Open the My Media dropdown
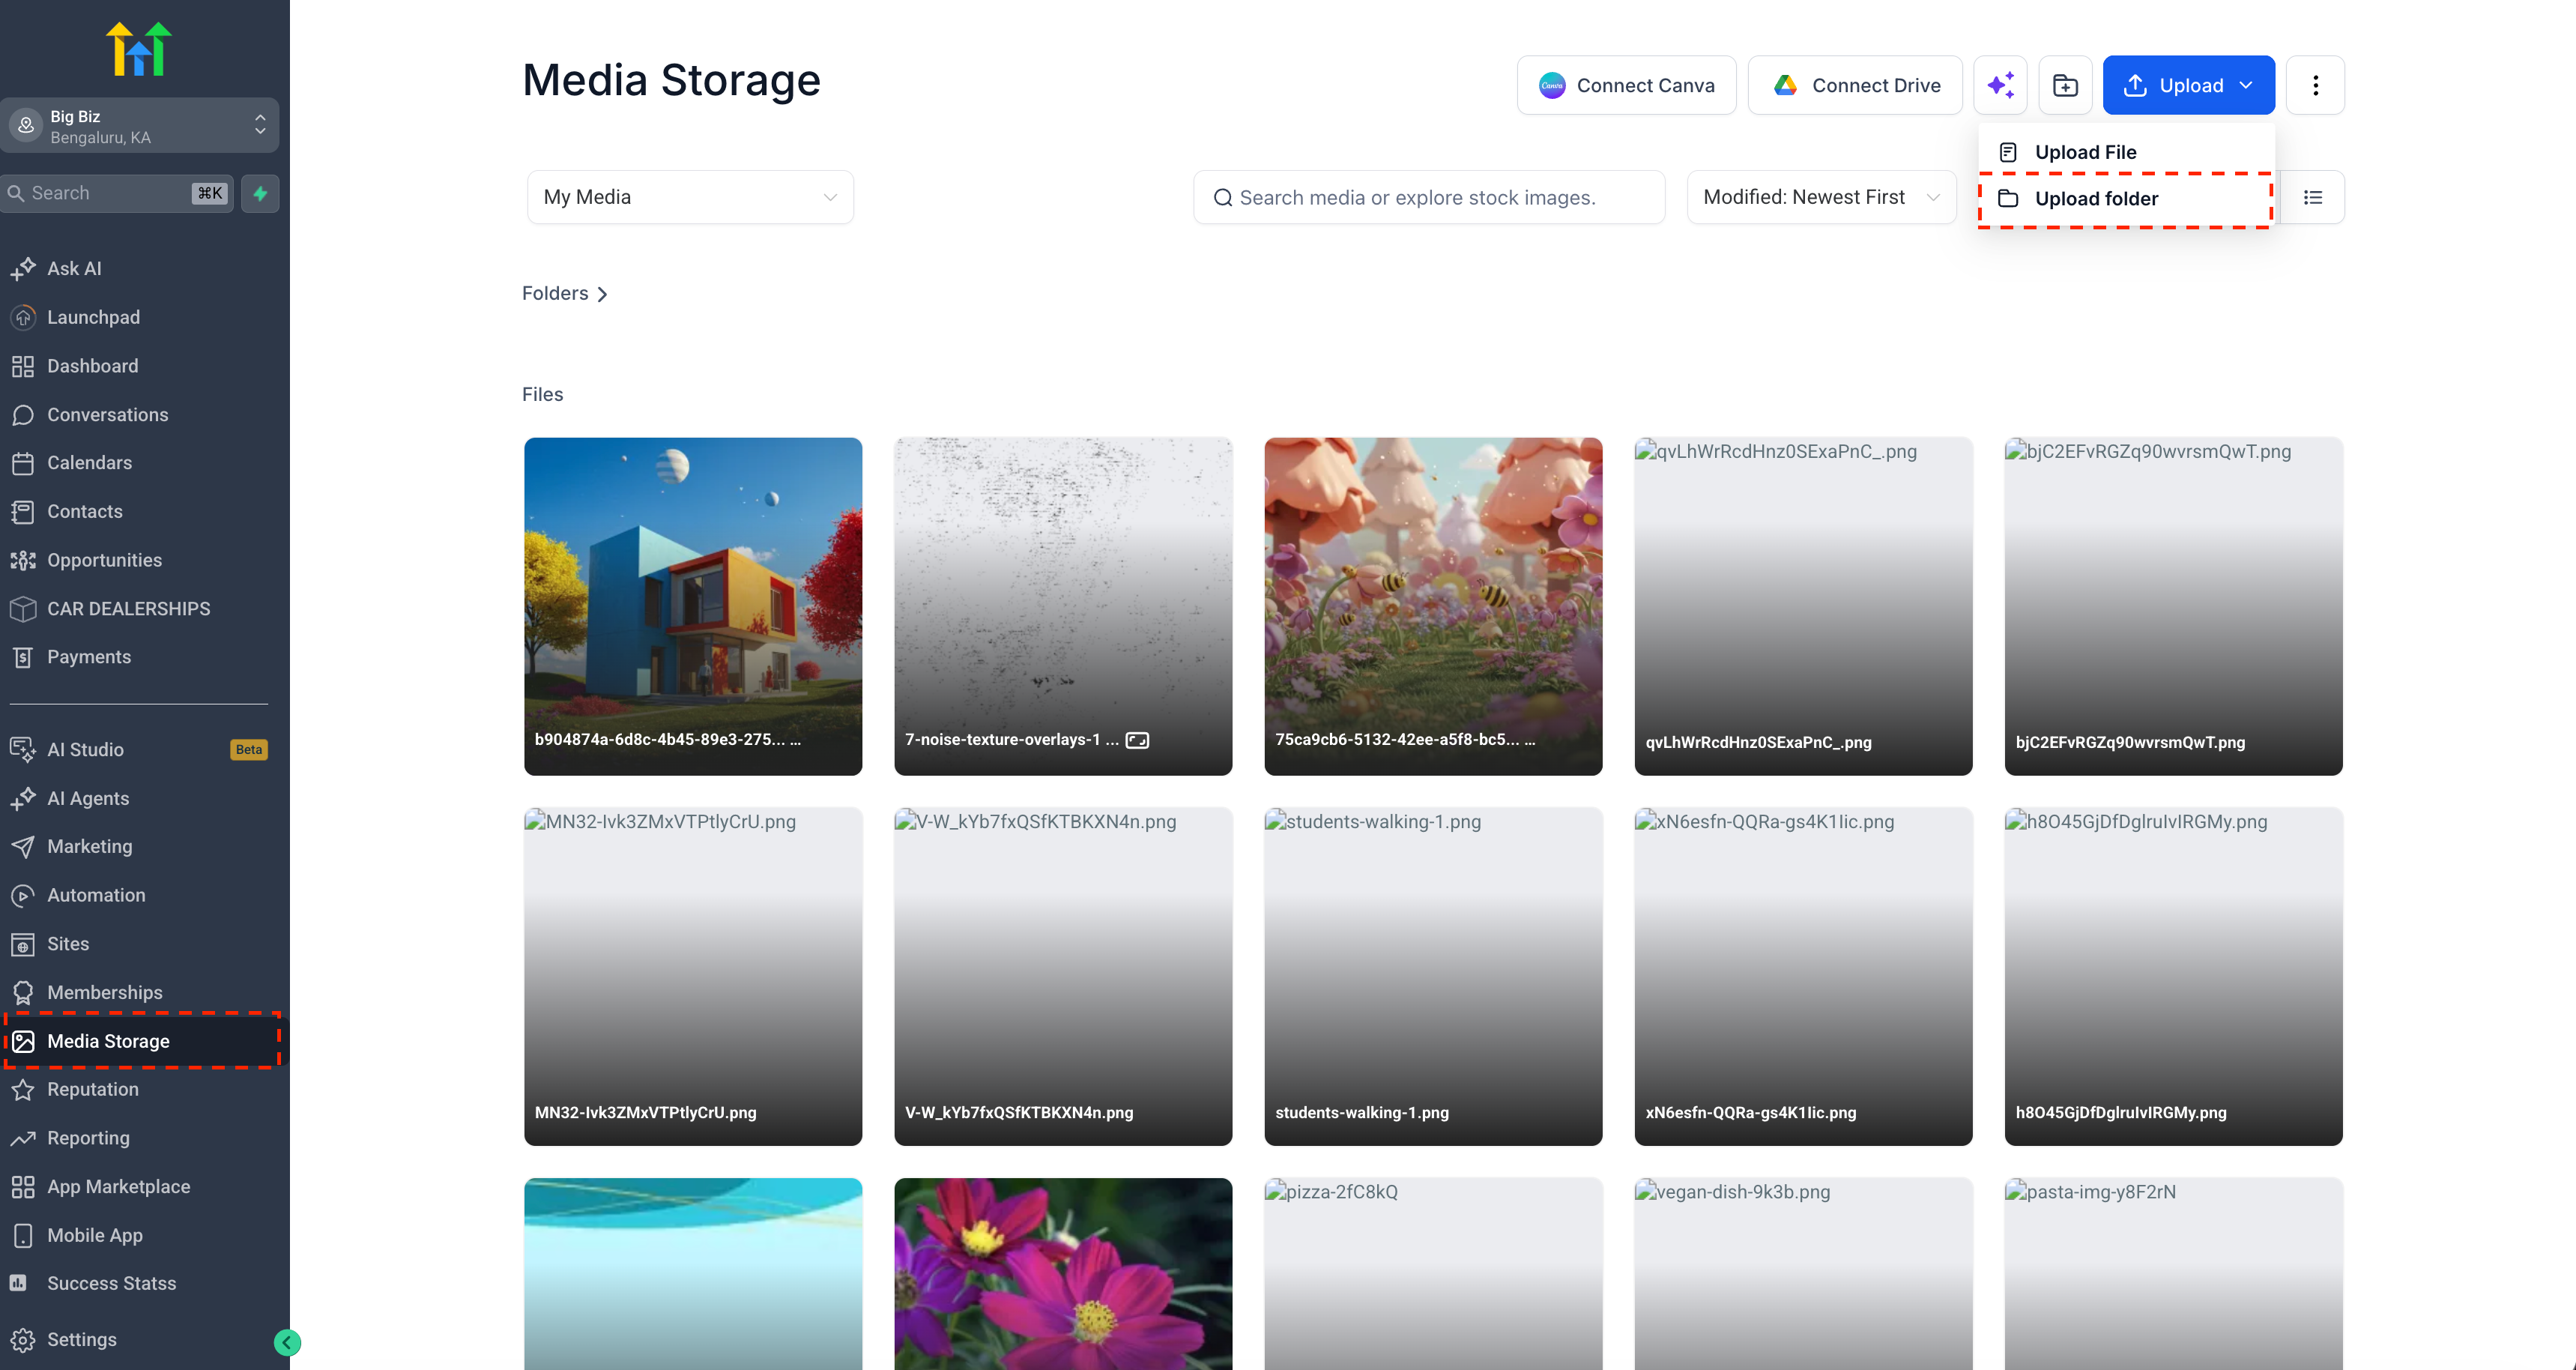The image size is (2576, 1370). (690, 197)
